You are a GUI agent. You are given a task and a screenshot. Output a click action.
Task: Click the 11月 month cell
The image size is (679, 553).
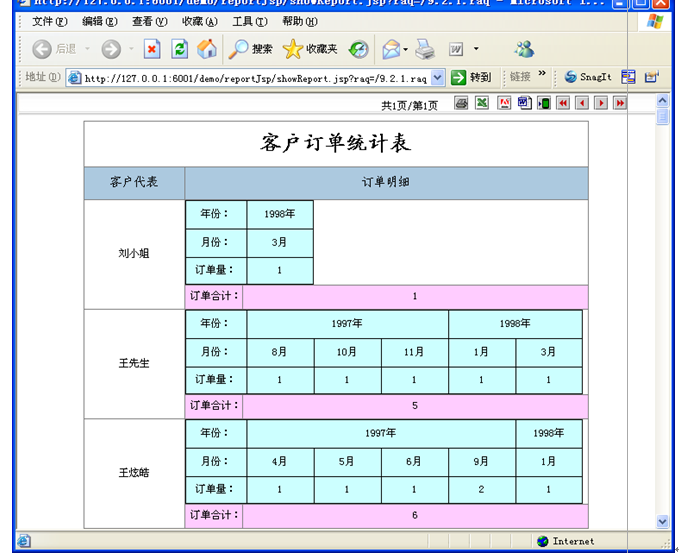pyautogui.click(x=414, y=352)
